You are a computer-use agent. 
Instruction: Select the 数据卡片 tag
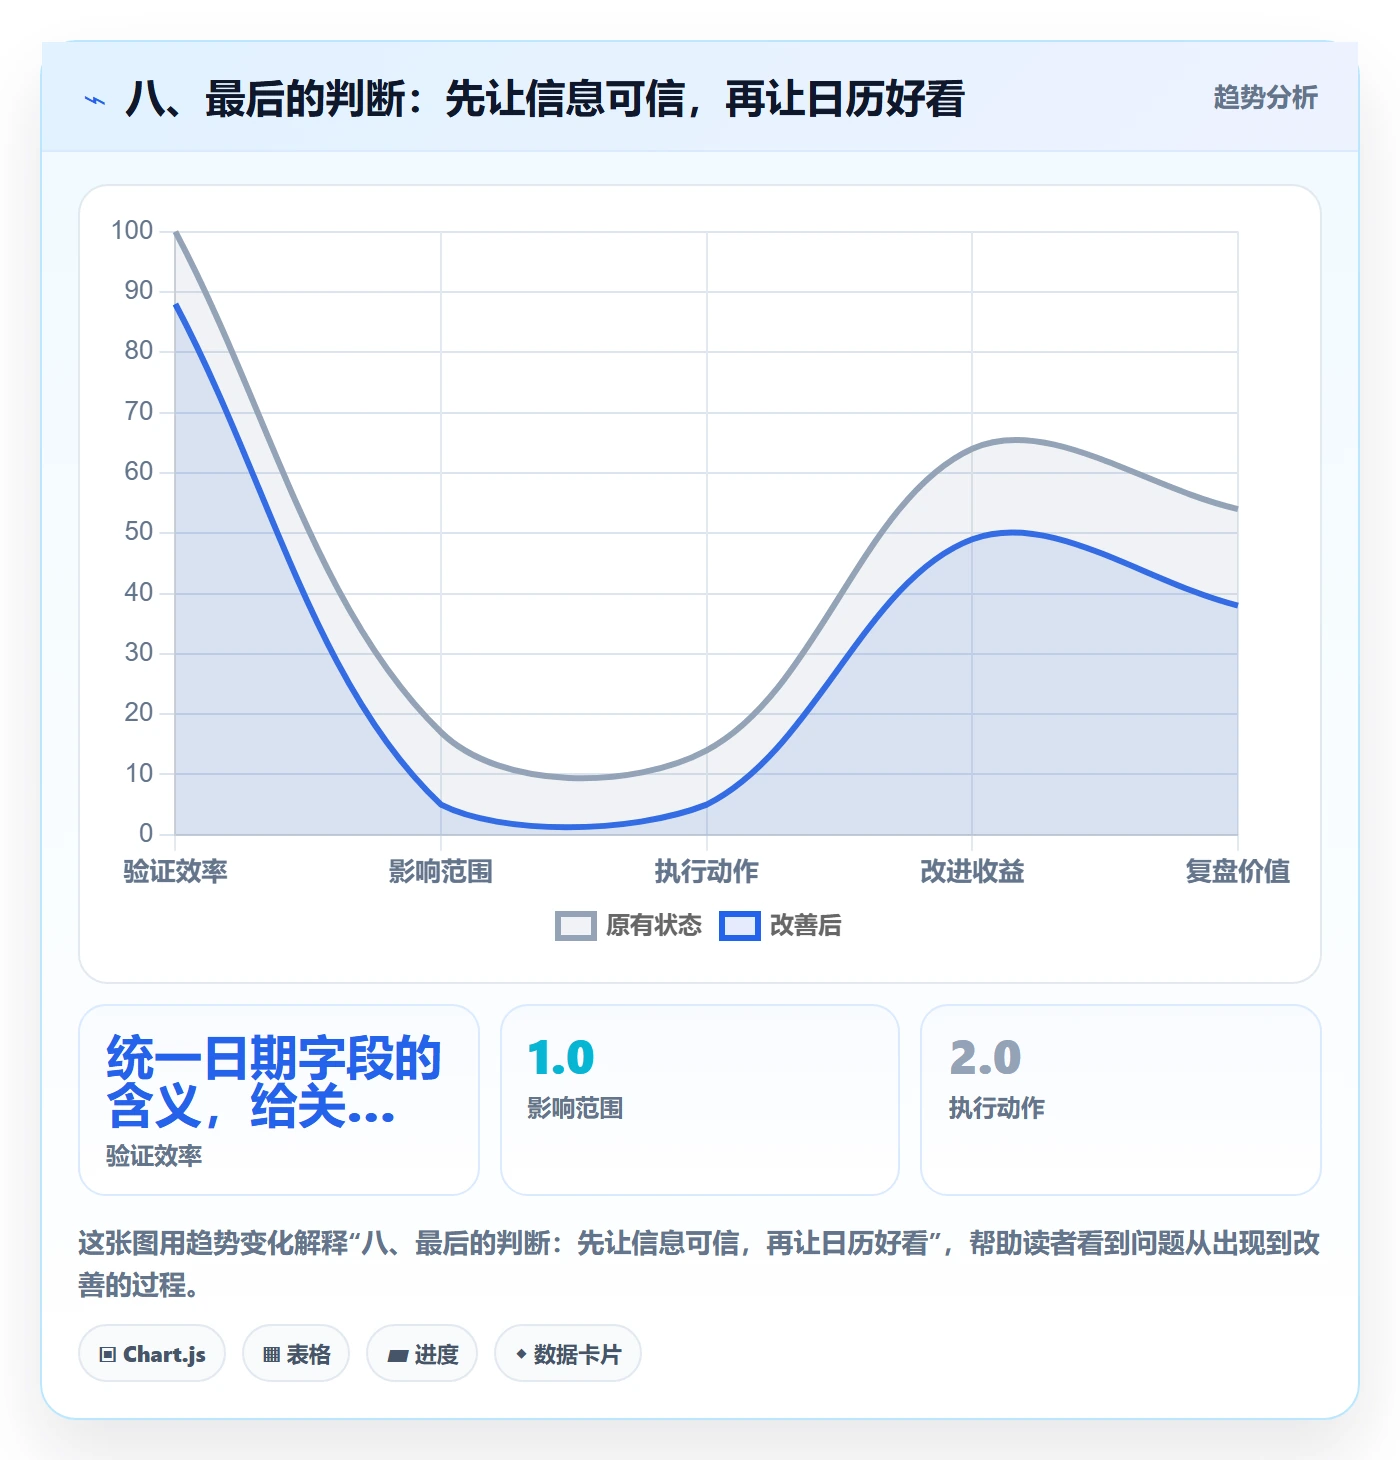[x=568, y=1354]
